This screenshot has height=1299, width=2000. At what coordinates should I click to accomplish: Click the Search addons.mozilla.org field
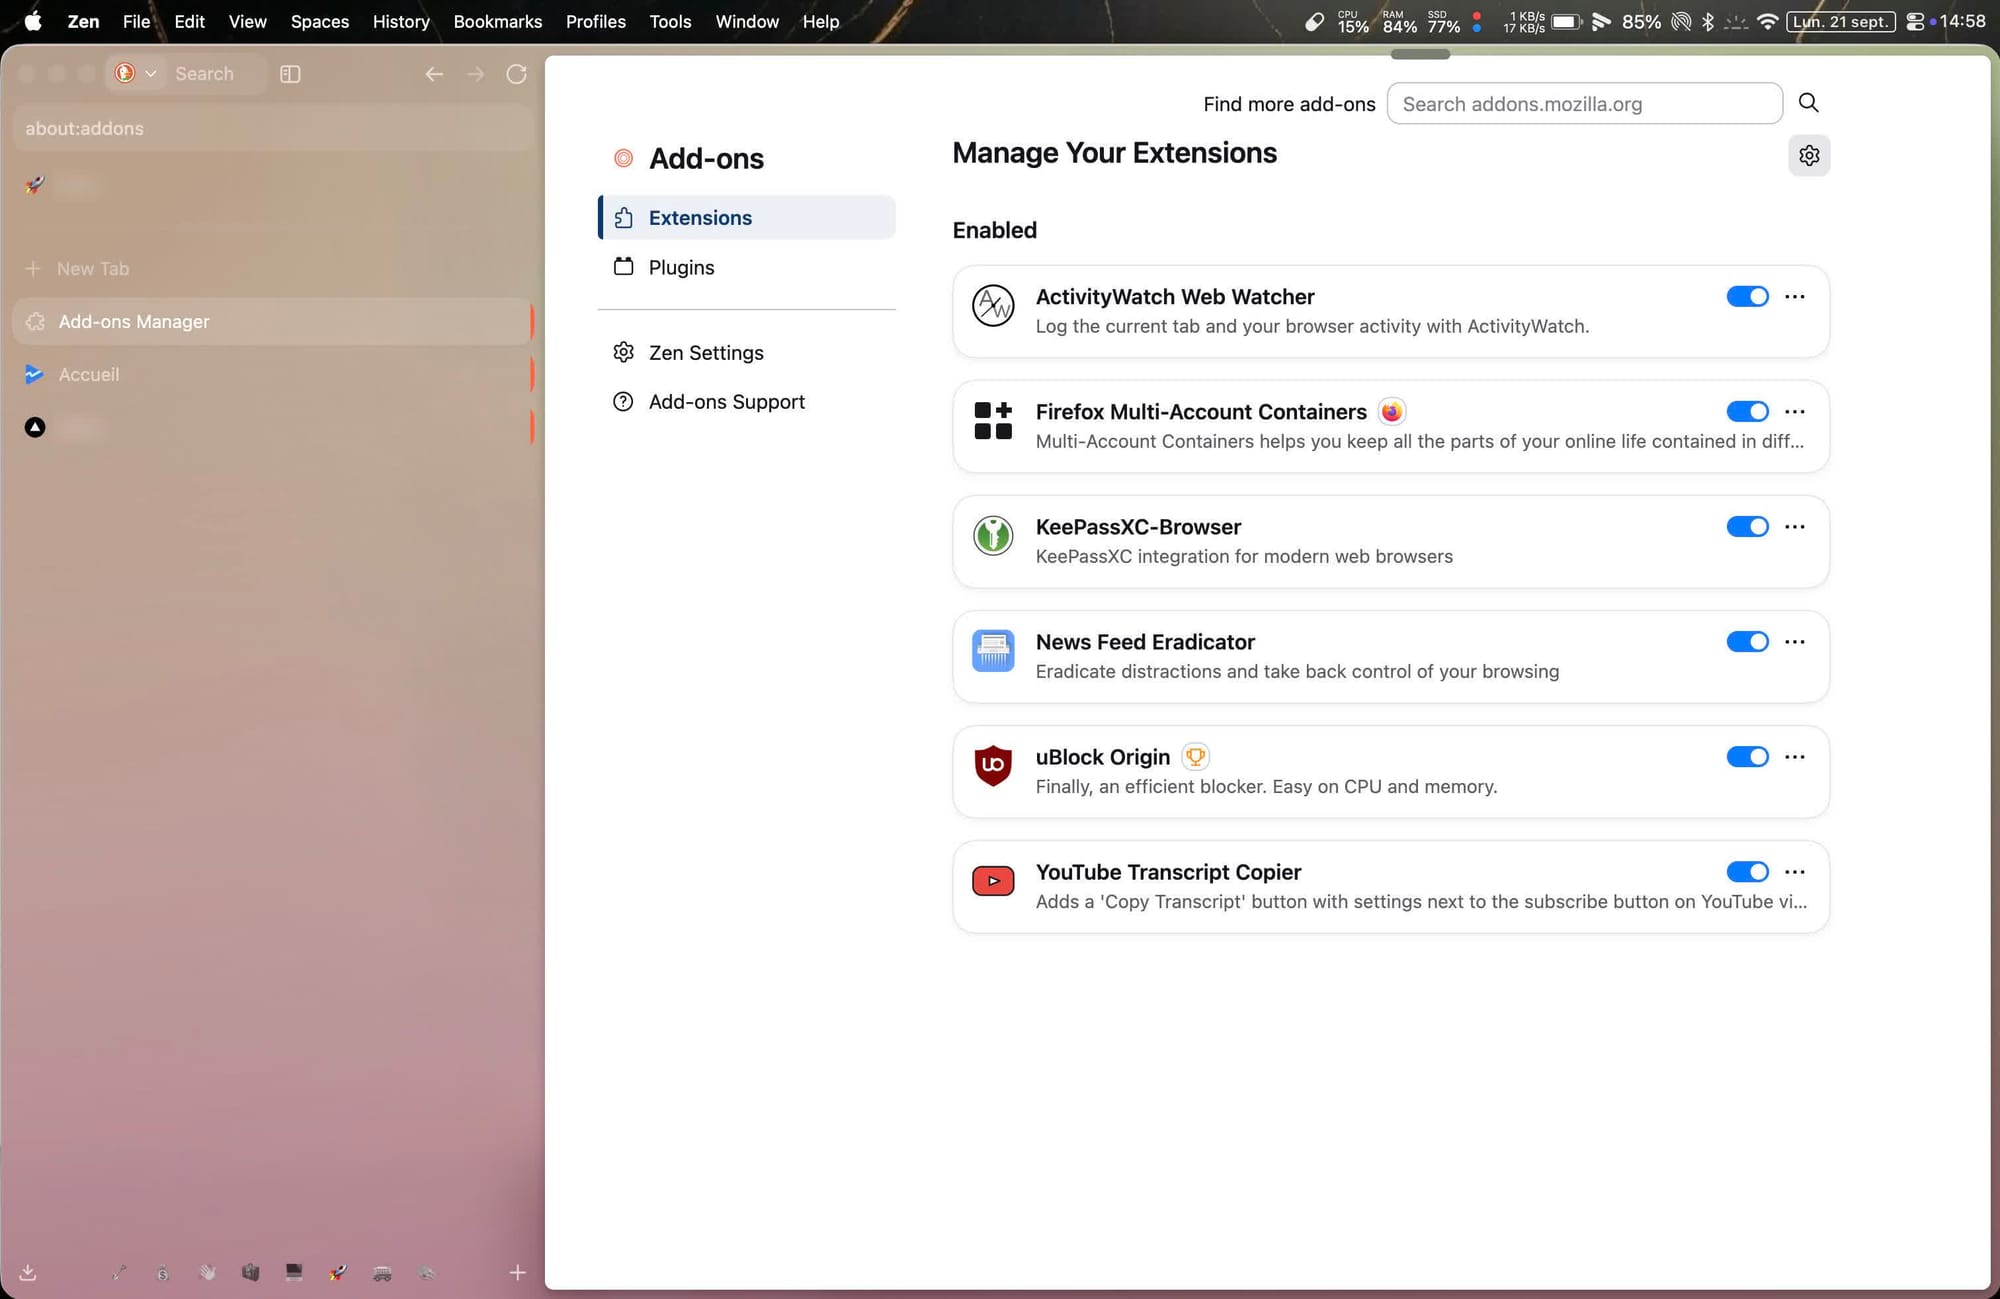click(1584, 103)
